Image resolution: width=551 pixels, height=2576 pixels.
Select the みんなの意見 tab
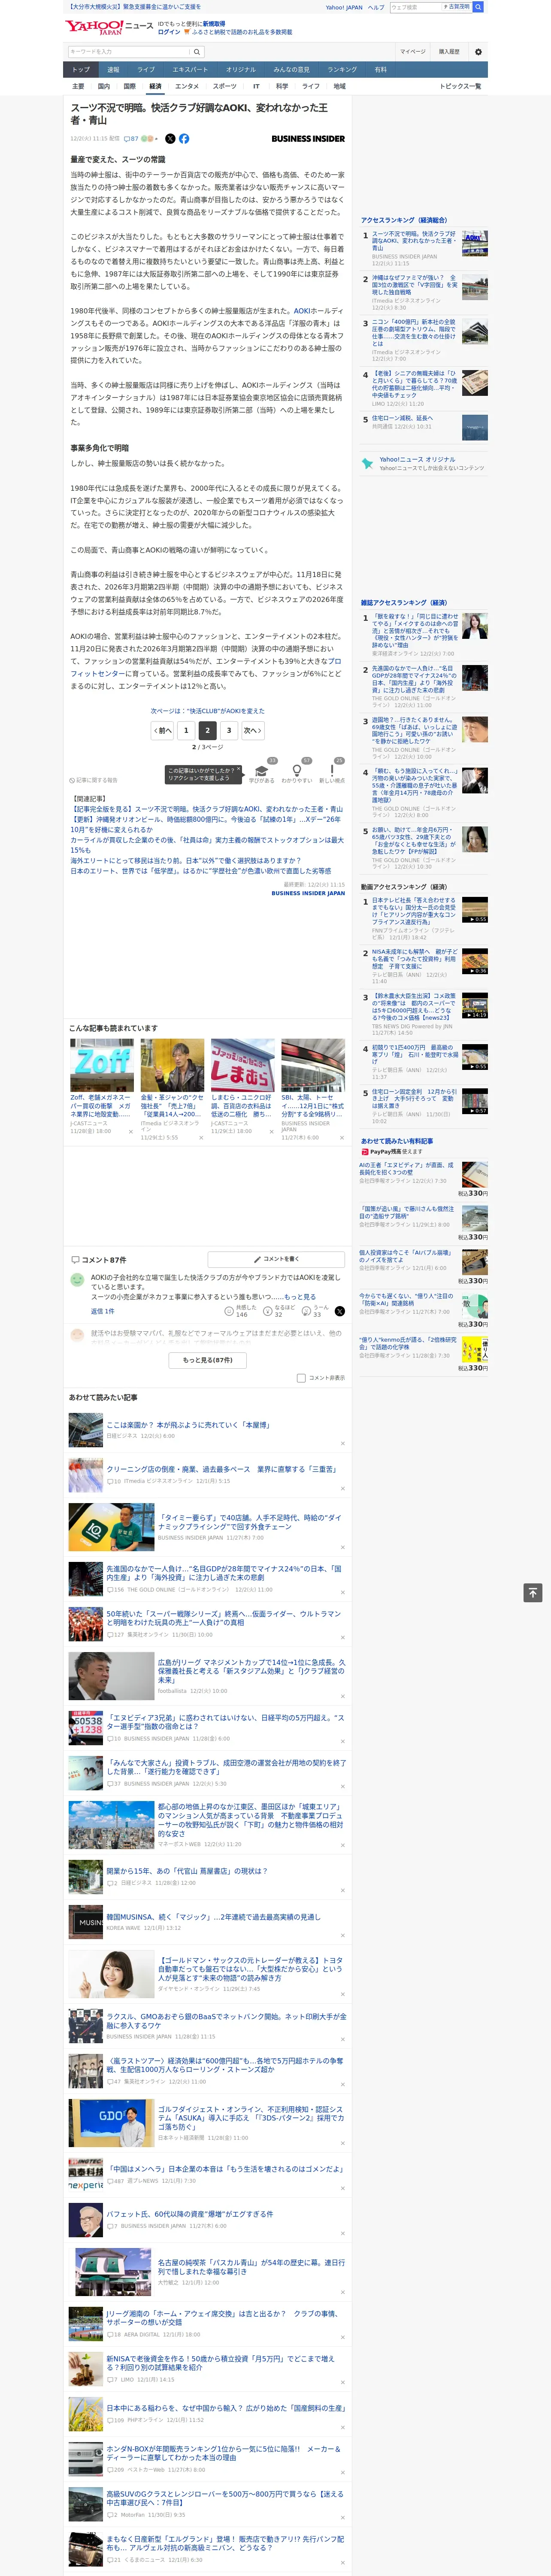pyautogui.click(x=292, y=70)
